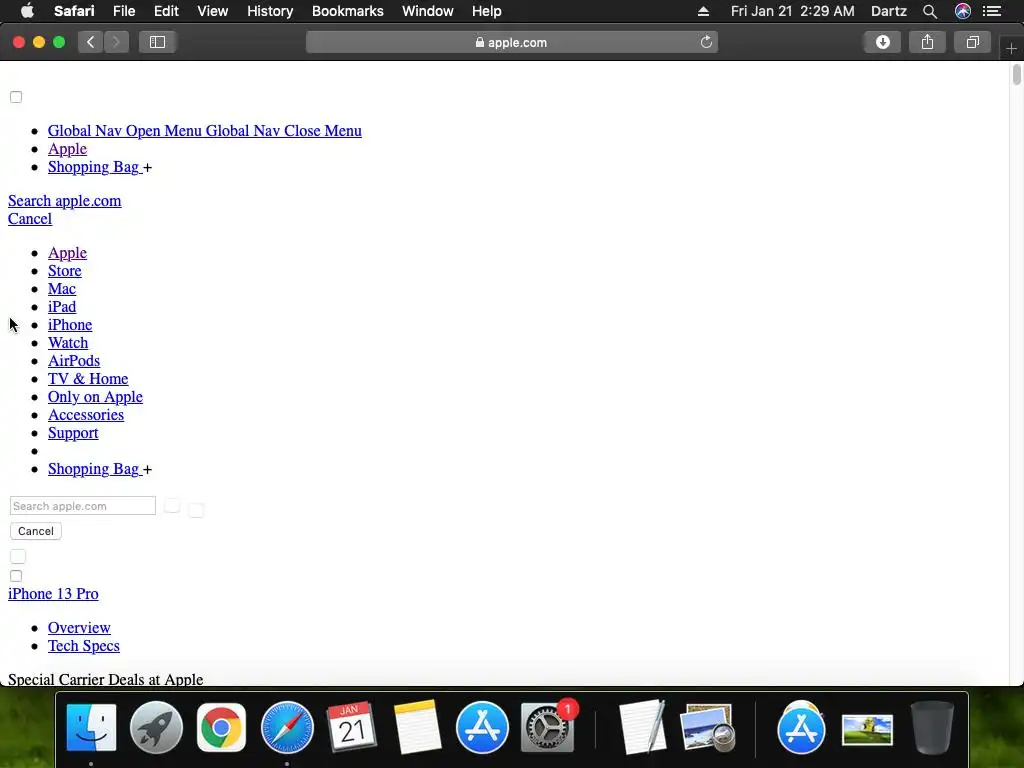1024x768 pixels.
Task: Open the landscape image in the Dock
Action: [867, 729]
